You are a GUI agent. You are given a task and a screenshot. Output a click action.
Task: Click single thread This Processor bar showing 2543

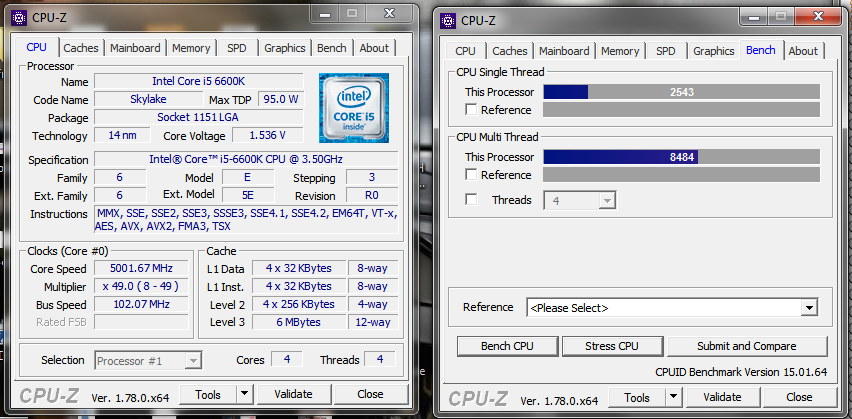[681, 92]
